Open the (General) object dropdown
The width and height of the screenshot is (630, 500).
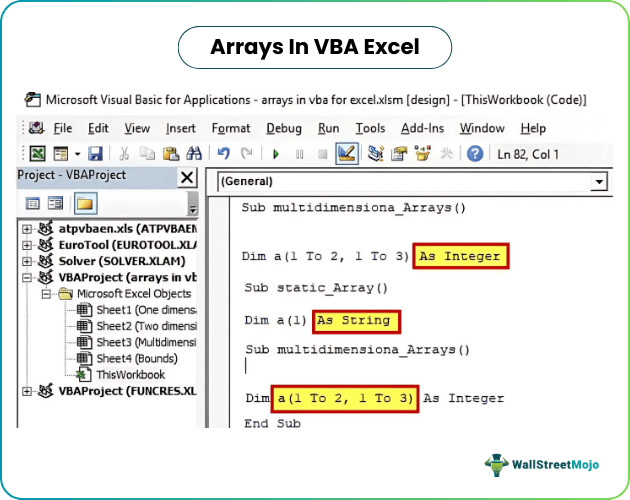click(x=598, y=182)
